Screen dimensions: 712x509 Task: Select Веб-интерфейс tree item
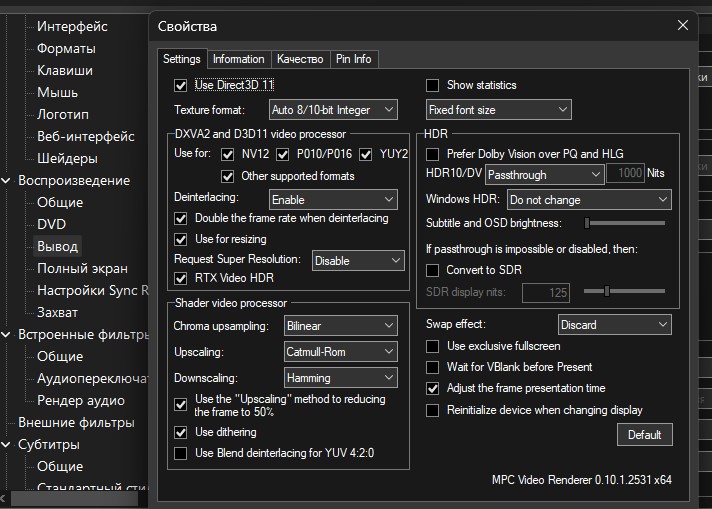pos(86,137)
